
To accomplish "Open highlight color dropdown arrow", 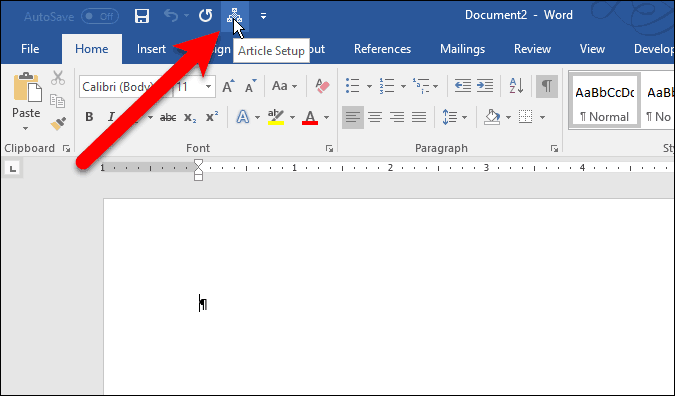I will point(292,118).
